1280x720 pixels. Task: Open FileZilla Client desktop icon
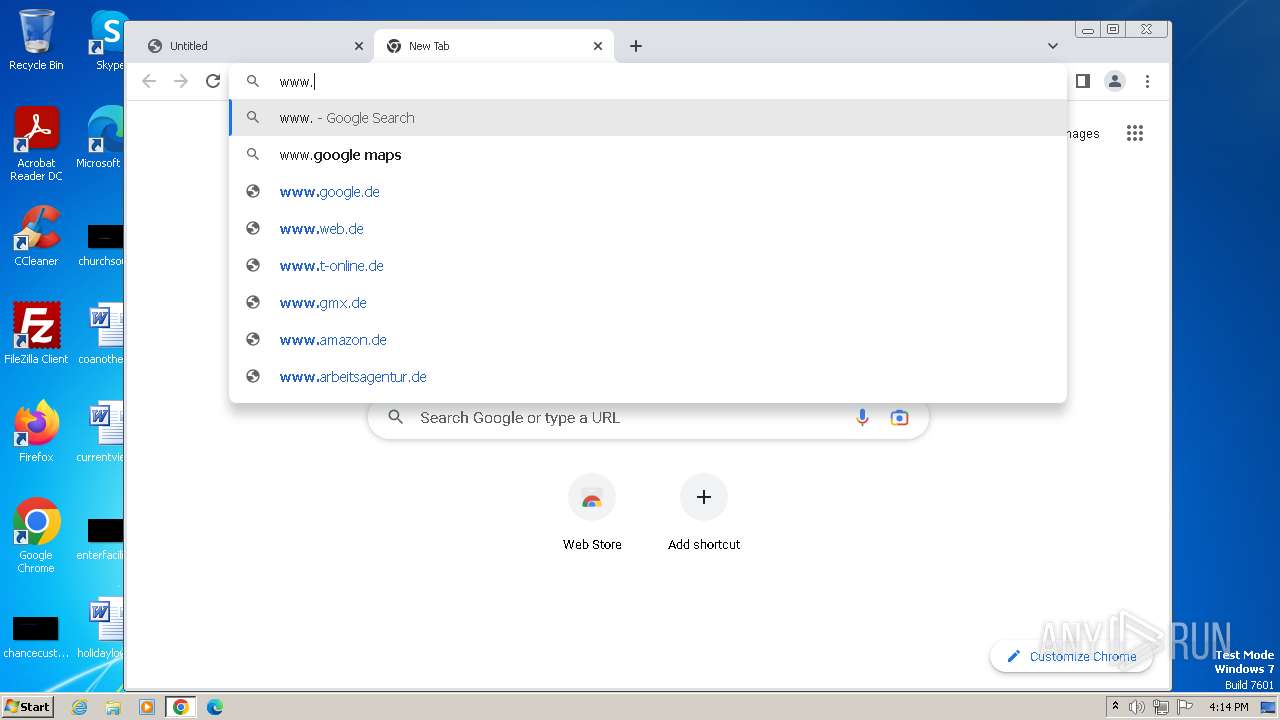[36, 333]
